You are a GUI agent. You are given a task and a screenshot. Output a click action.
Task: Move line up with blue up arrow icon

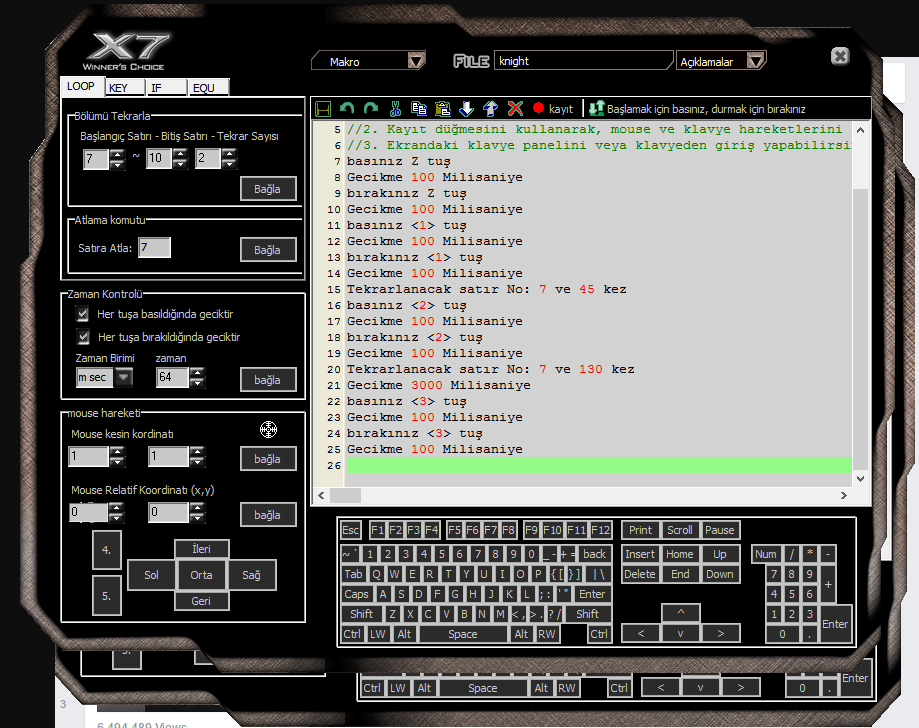(491, 108)
